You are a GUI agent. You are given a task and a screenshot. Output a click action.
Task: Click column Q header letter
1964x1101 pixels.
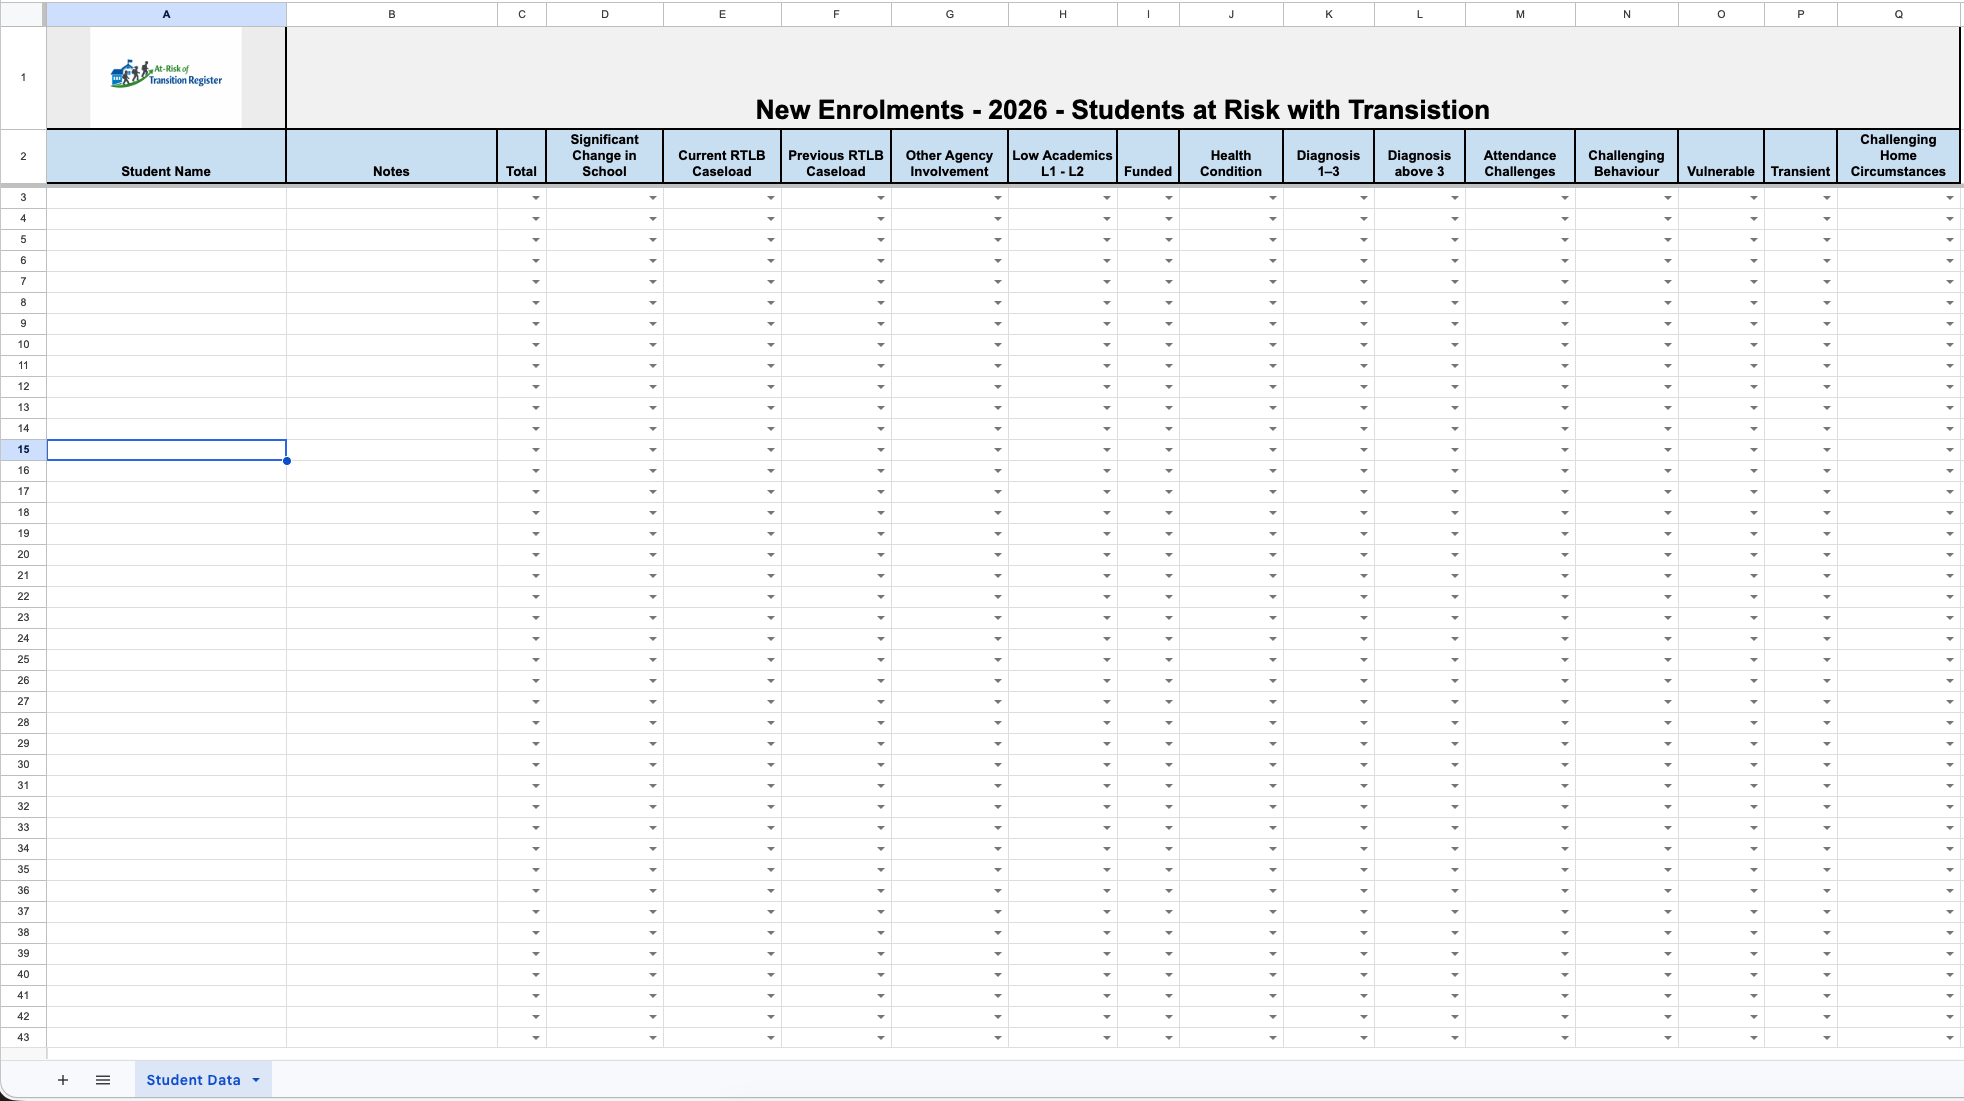point(1898,14)
